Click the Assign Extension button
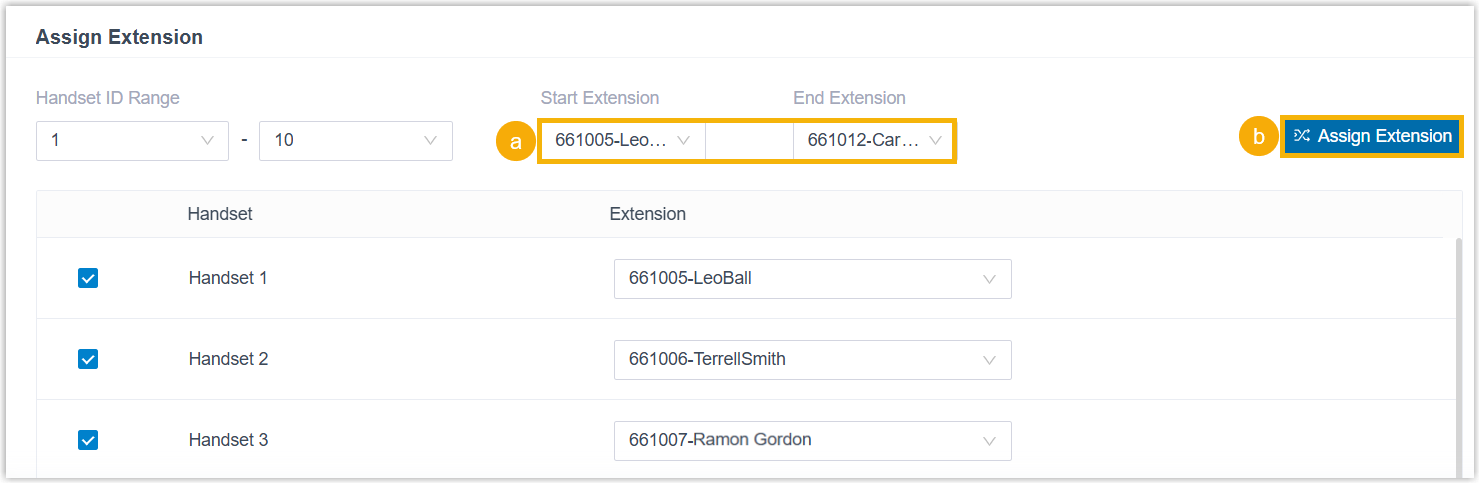The height and width of the screenshot is (484, 1480). [1371, 136]
